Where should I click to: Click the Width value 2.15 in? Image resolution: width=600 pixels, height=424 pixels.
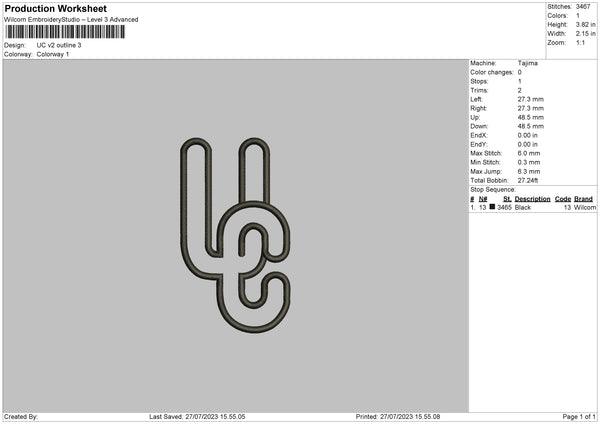point(585,34)
